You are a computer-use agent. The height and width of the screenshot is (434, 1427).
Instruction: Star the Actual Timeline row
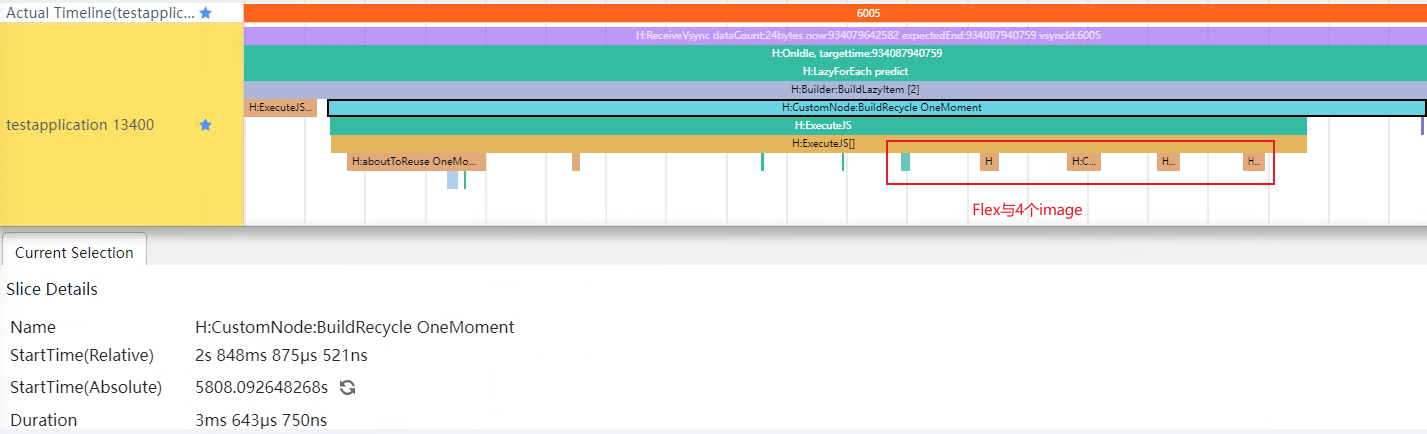click(205, 13)
